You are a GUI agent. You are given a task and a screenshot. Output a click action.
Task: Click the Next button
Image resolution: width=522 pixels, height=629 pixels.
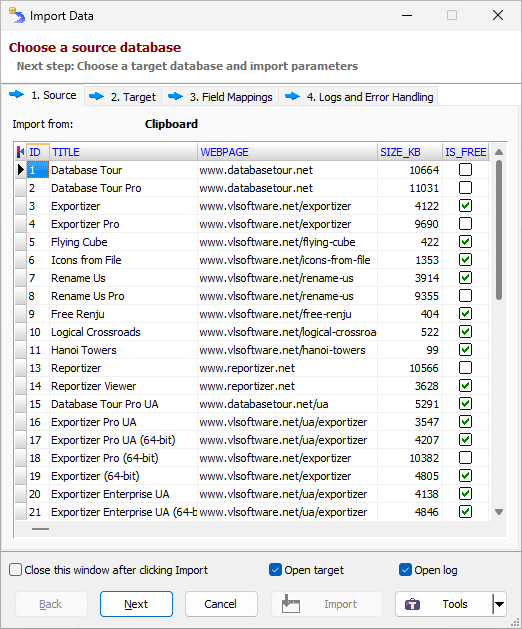pyautogui.click(x=136, y=604)
